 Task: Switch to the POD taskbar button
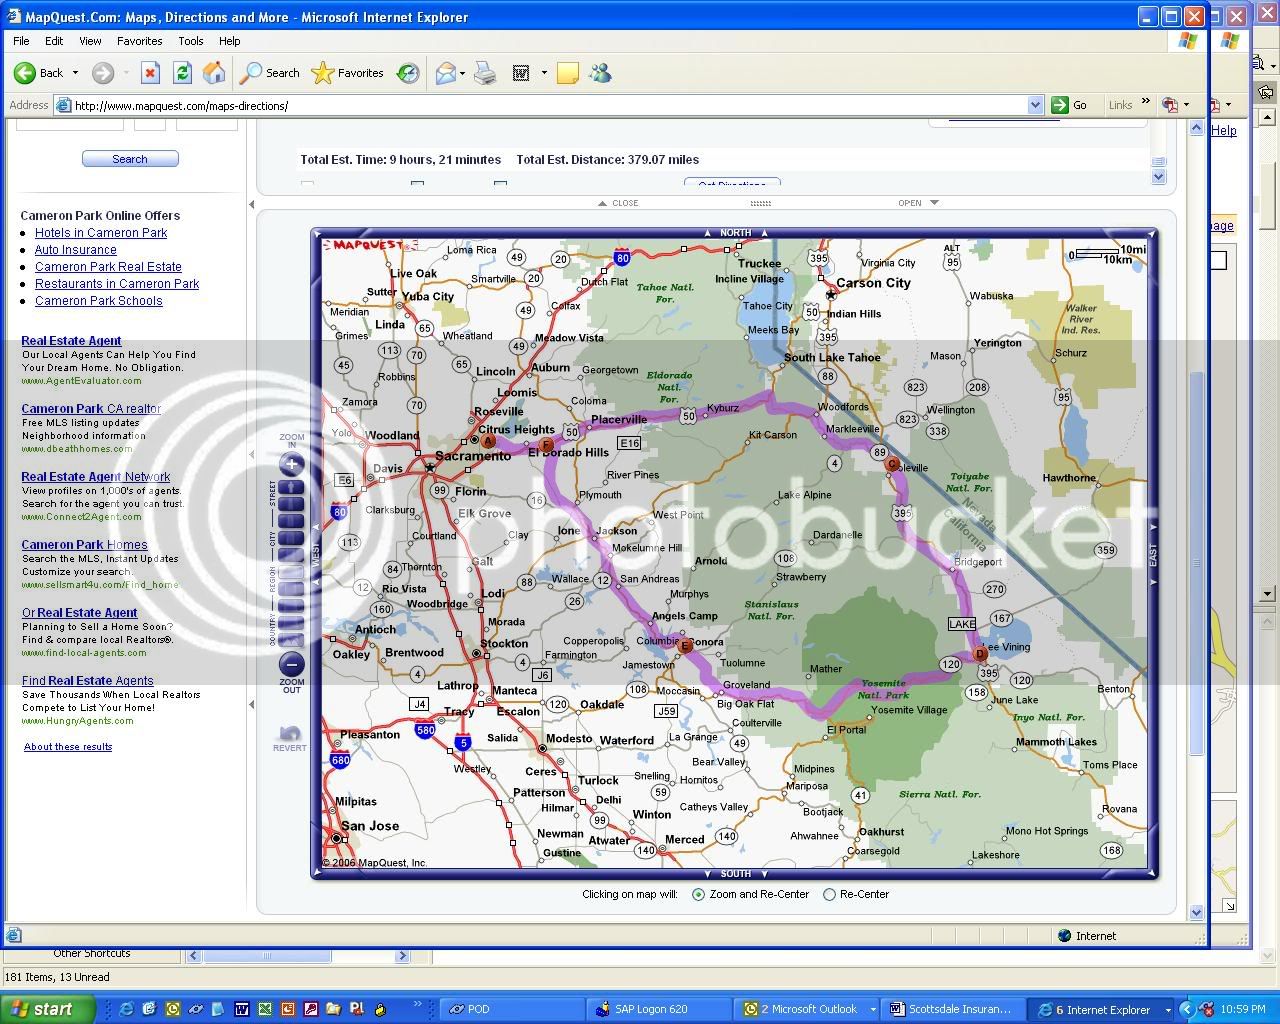(x=510, y=1009)
